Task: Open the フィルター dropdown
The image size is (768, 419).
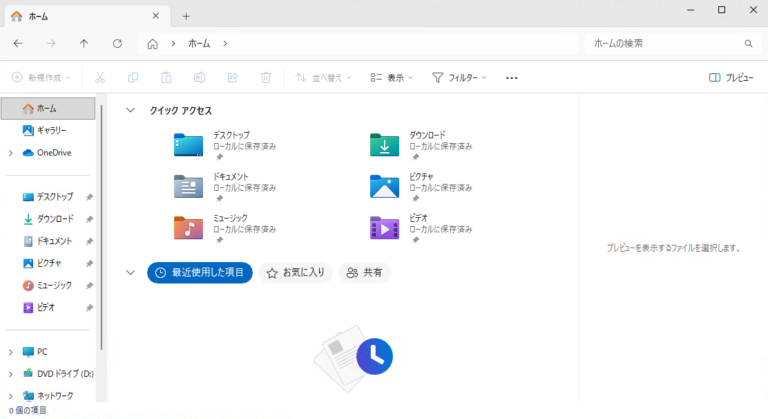Action: click(x=459, y=77)
